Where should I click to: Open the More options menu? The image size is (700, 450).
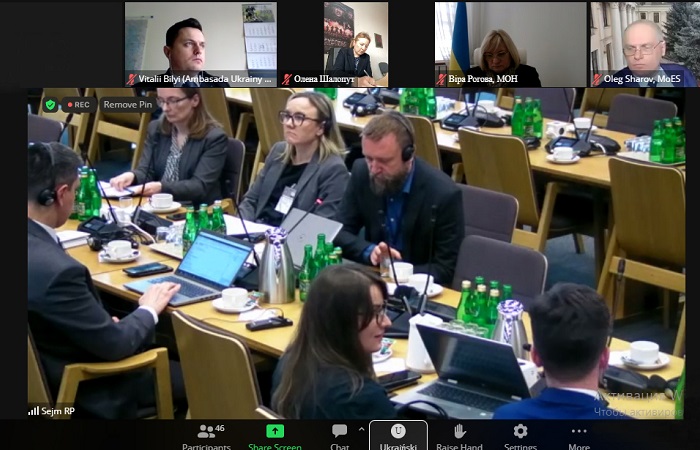(x=579, y=437)
